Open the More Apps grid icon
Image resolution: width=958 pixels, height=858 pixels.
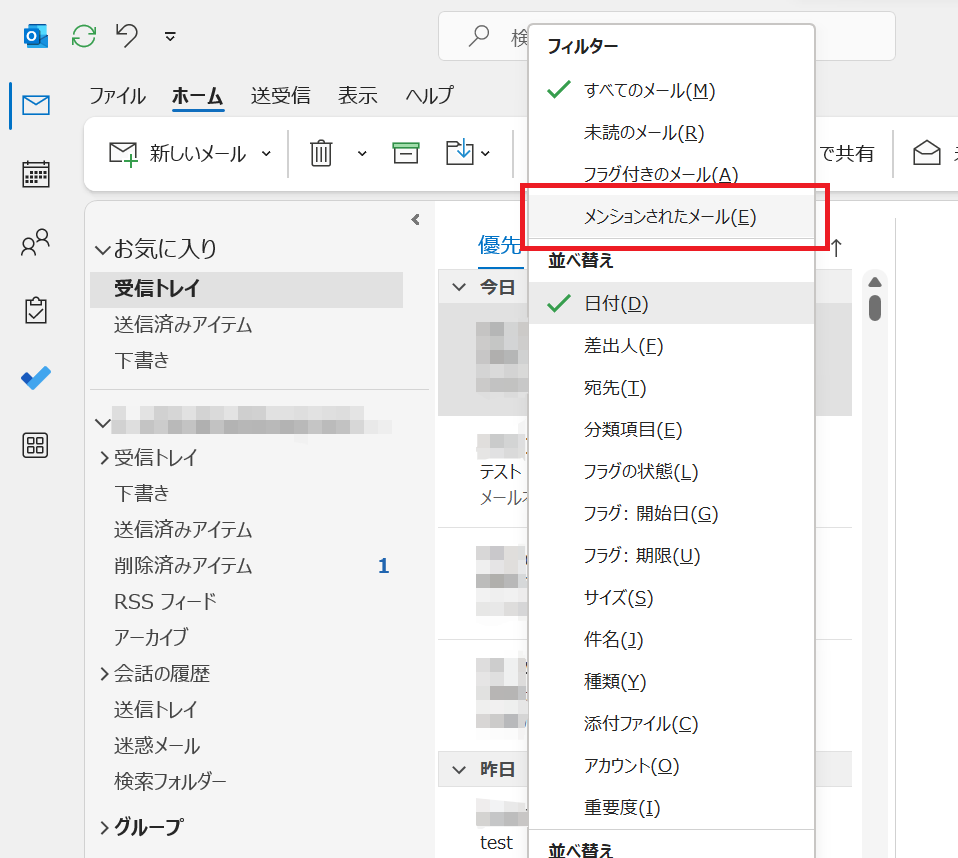point(36,446)
